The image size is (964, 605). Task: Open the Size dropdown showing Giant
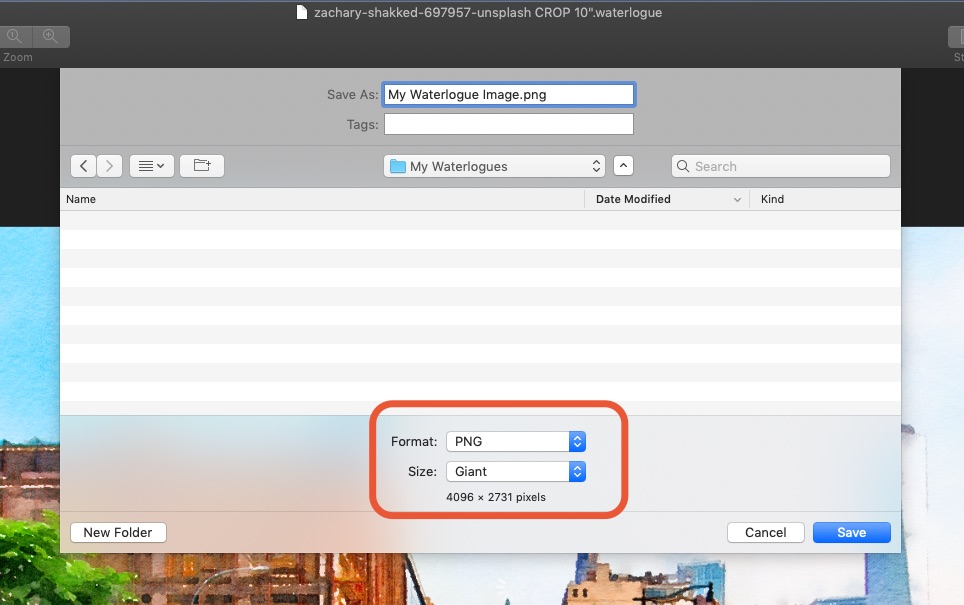pyautogui.click(x=515, y=471)
